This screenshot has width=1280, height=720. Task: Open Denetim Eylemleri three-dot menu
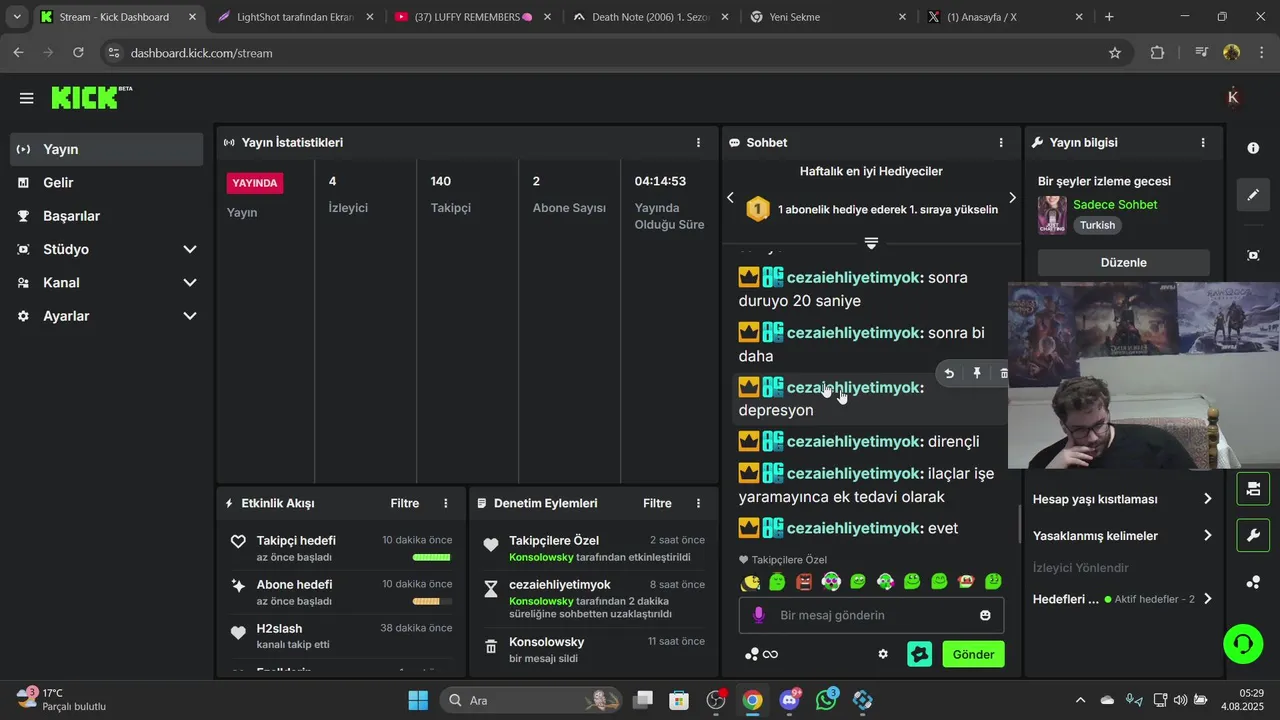coord(698,503)
